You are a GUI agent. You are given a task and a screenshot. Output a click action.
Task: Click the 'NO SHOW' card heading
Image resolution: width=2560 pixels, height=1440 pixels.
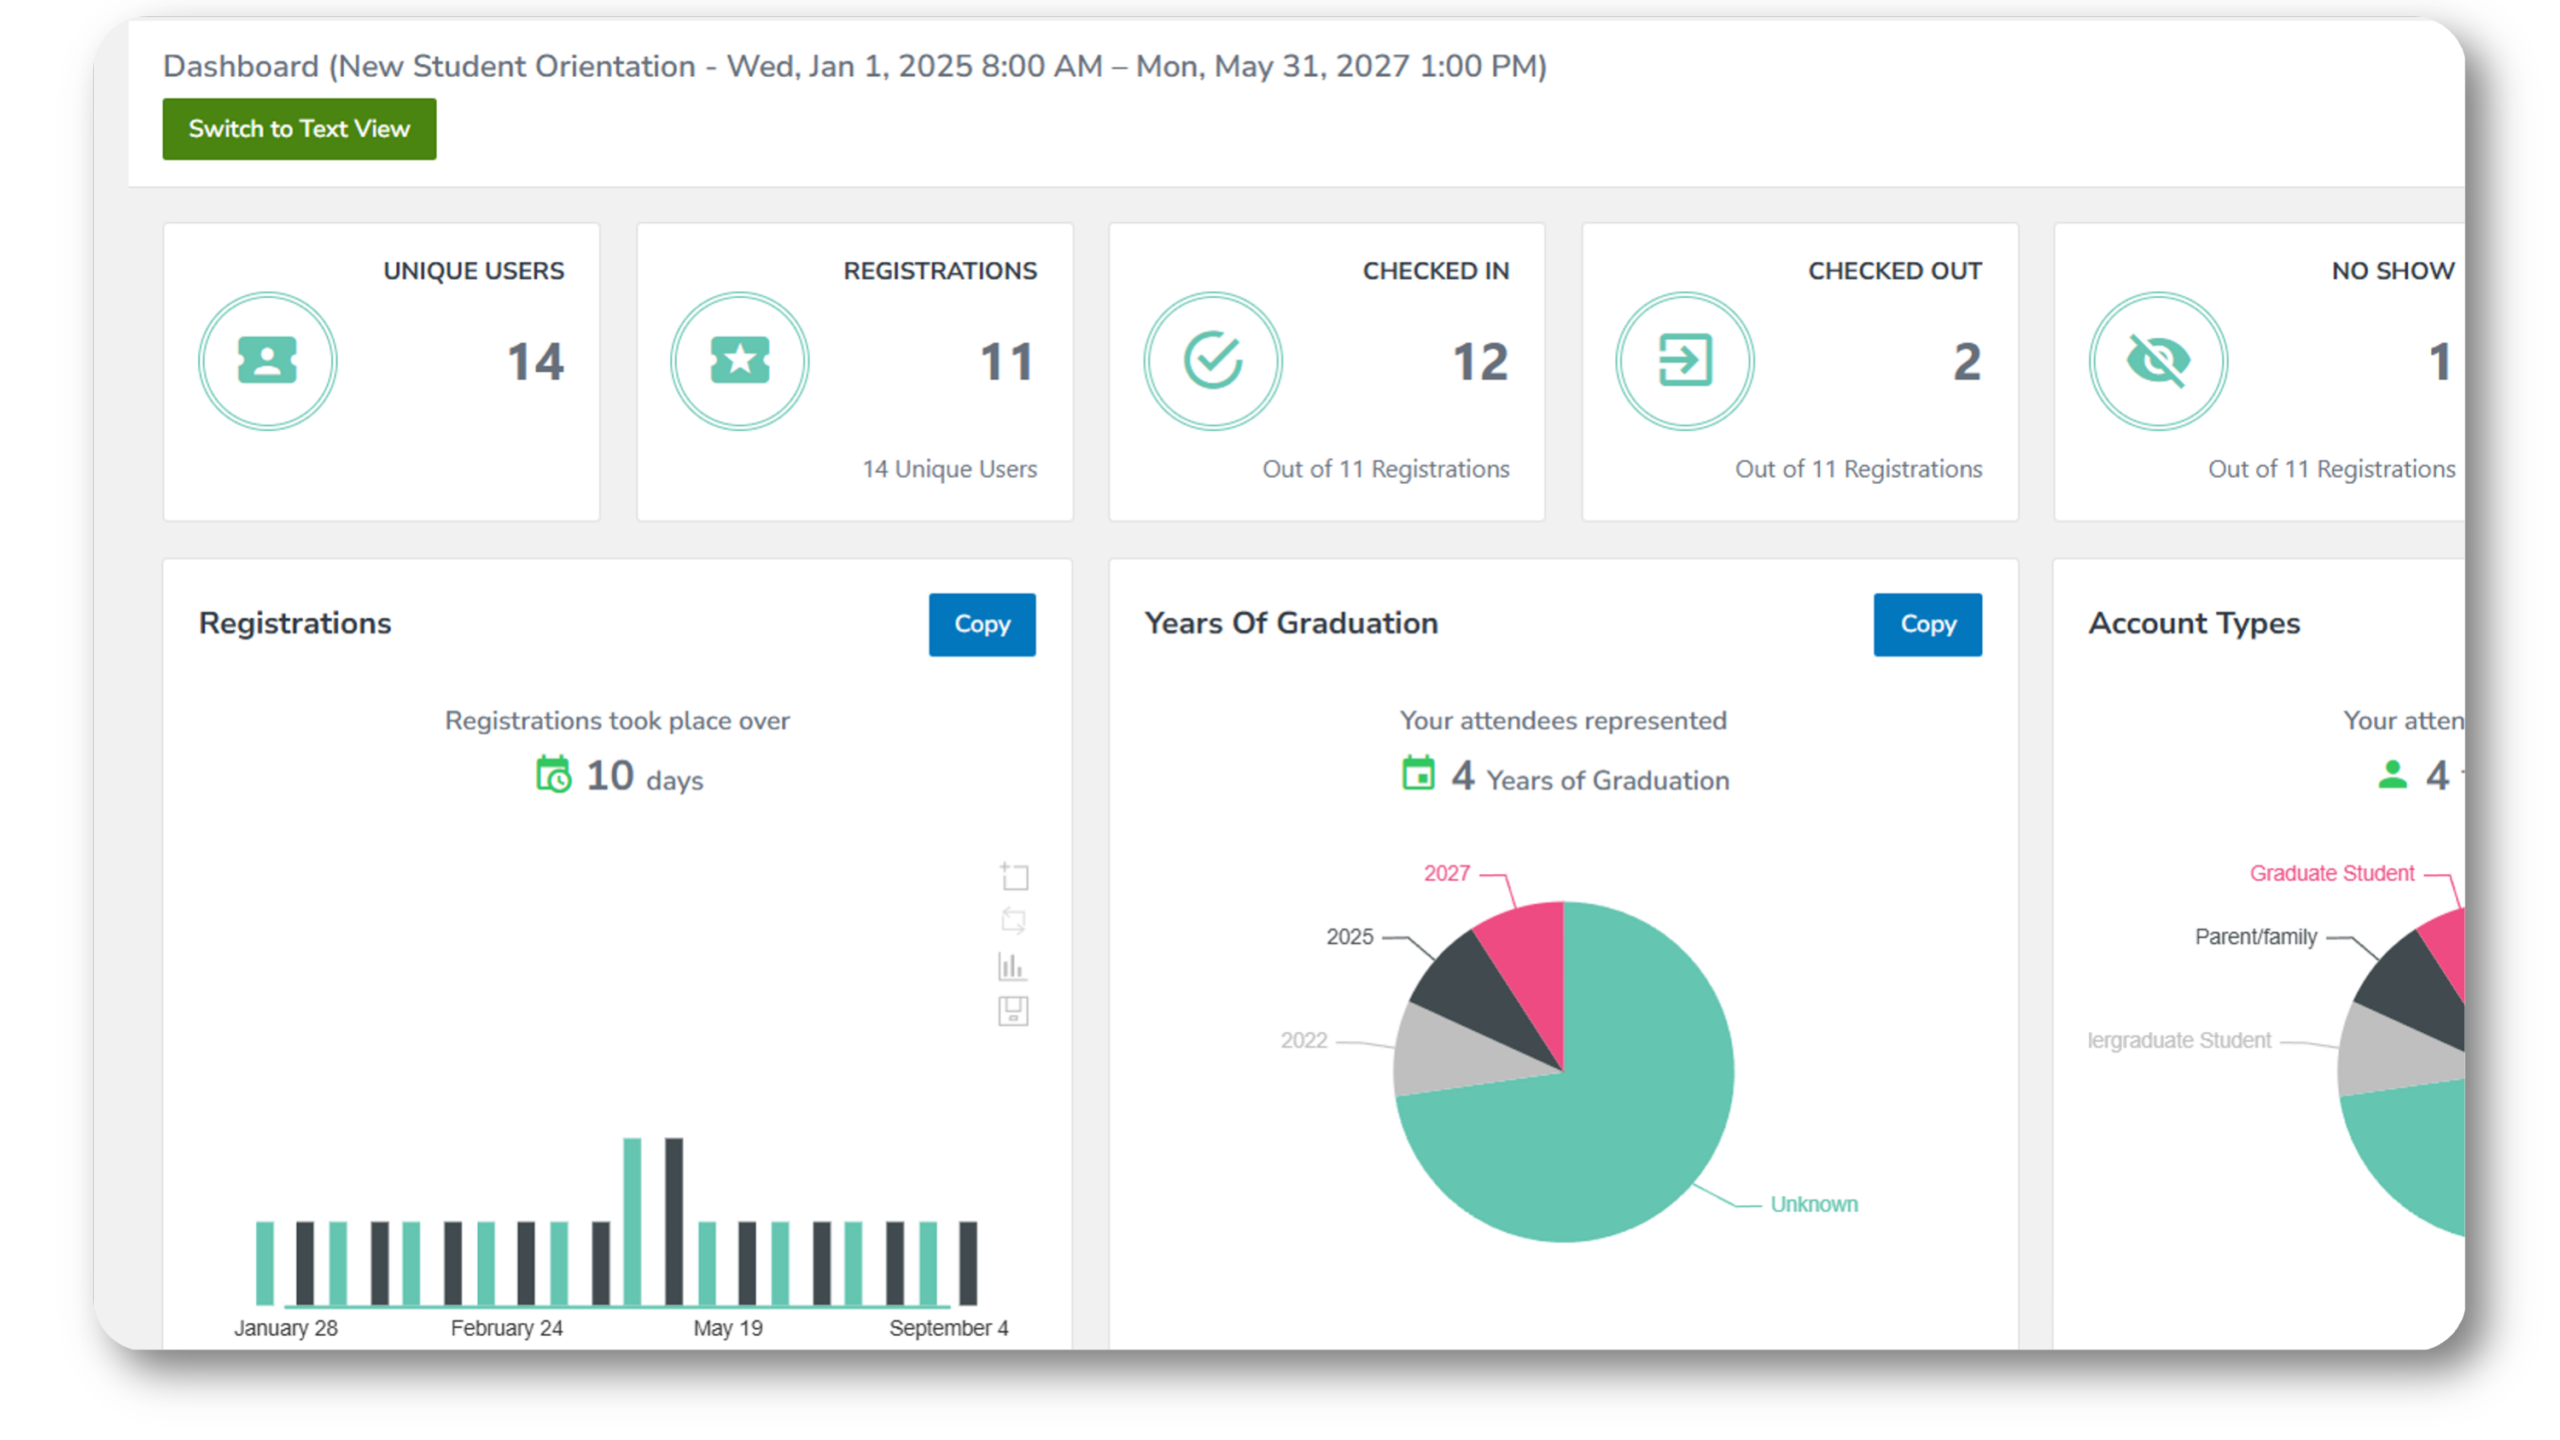click(2393, 271)
